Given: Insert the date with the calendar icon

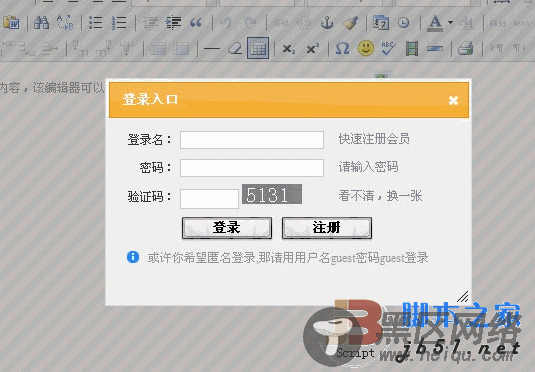Looking at the screenshot, I should point(380,23).
